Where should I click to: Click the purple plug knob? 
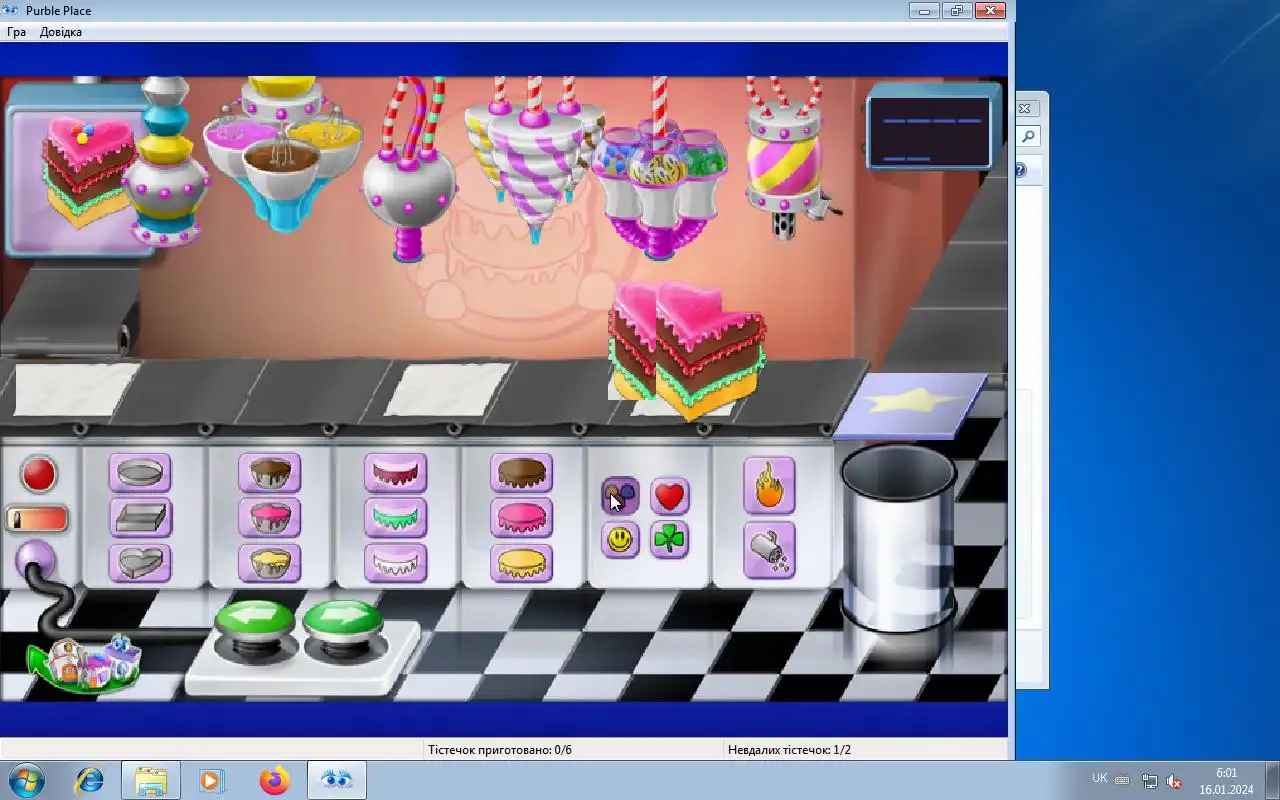tap(37, 560)
